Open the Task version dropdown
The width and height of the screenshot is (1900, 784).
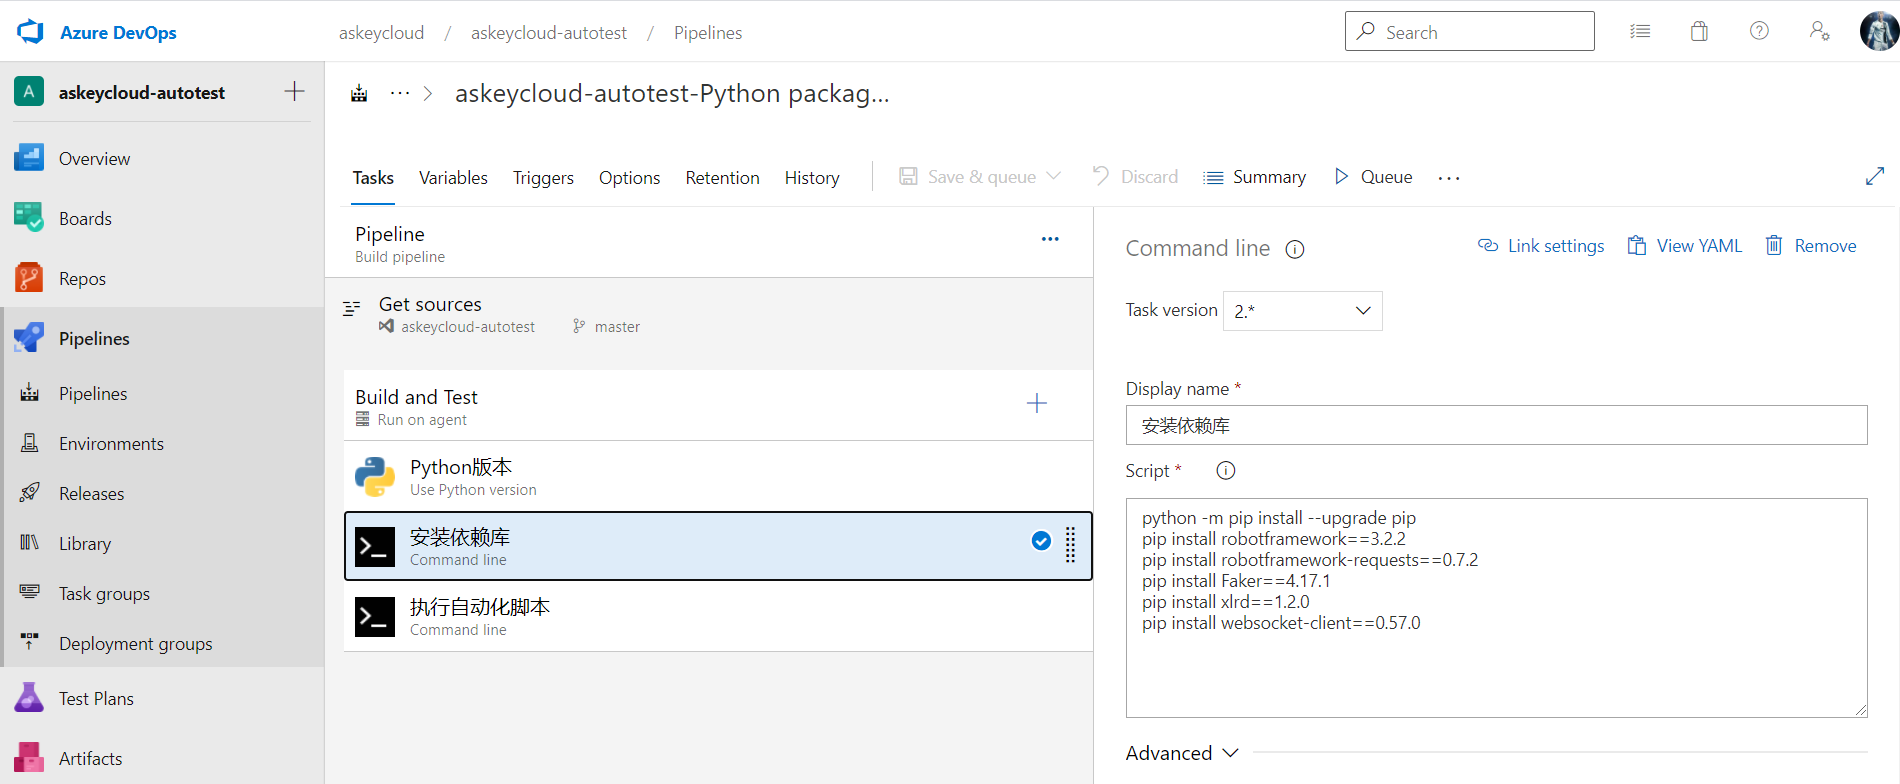pos(1302,311)
